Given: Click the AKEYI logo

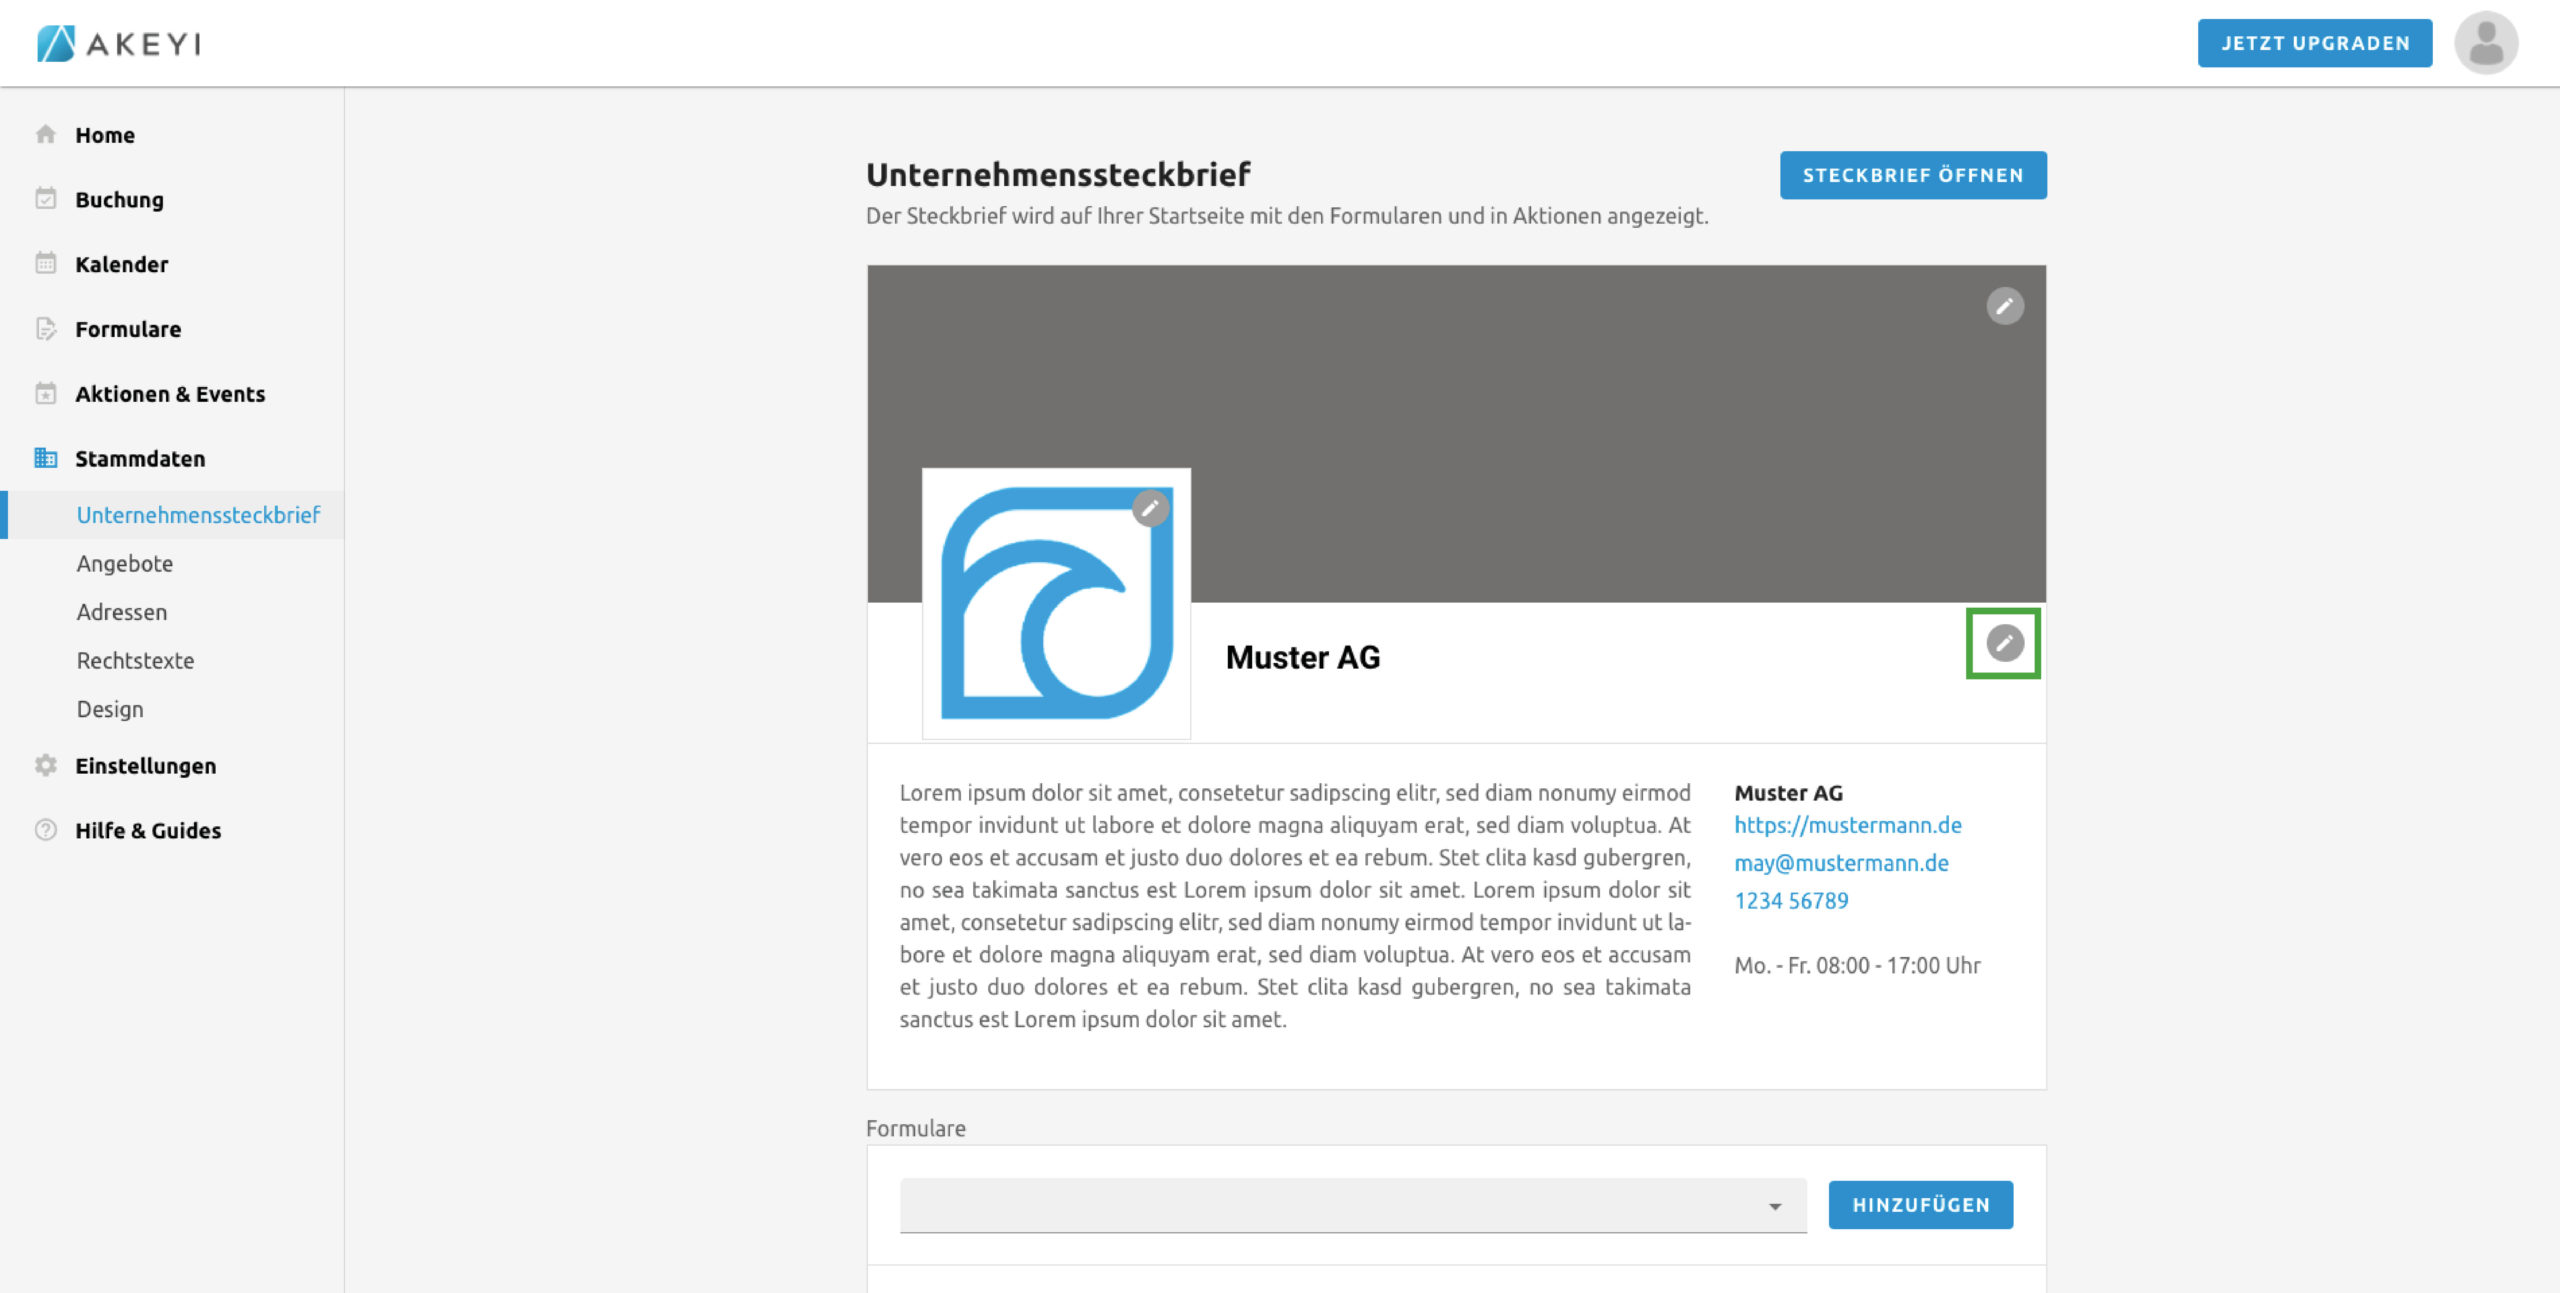Looking at the screenshot, I should click(x=119, y=43).
